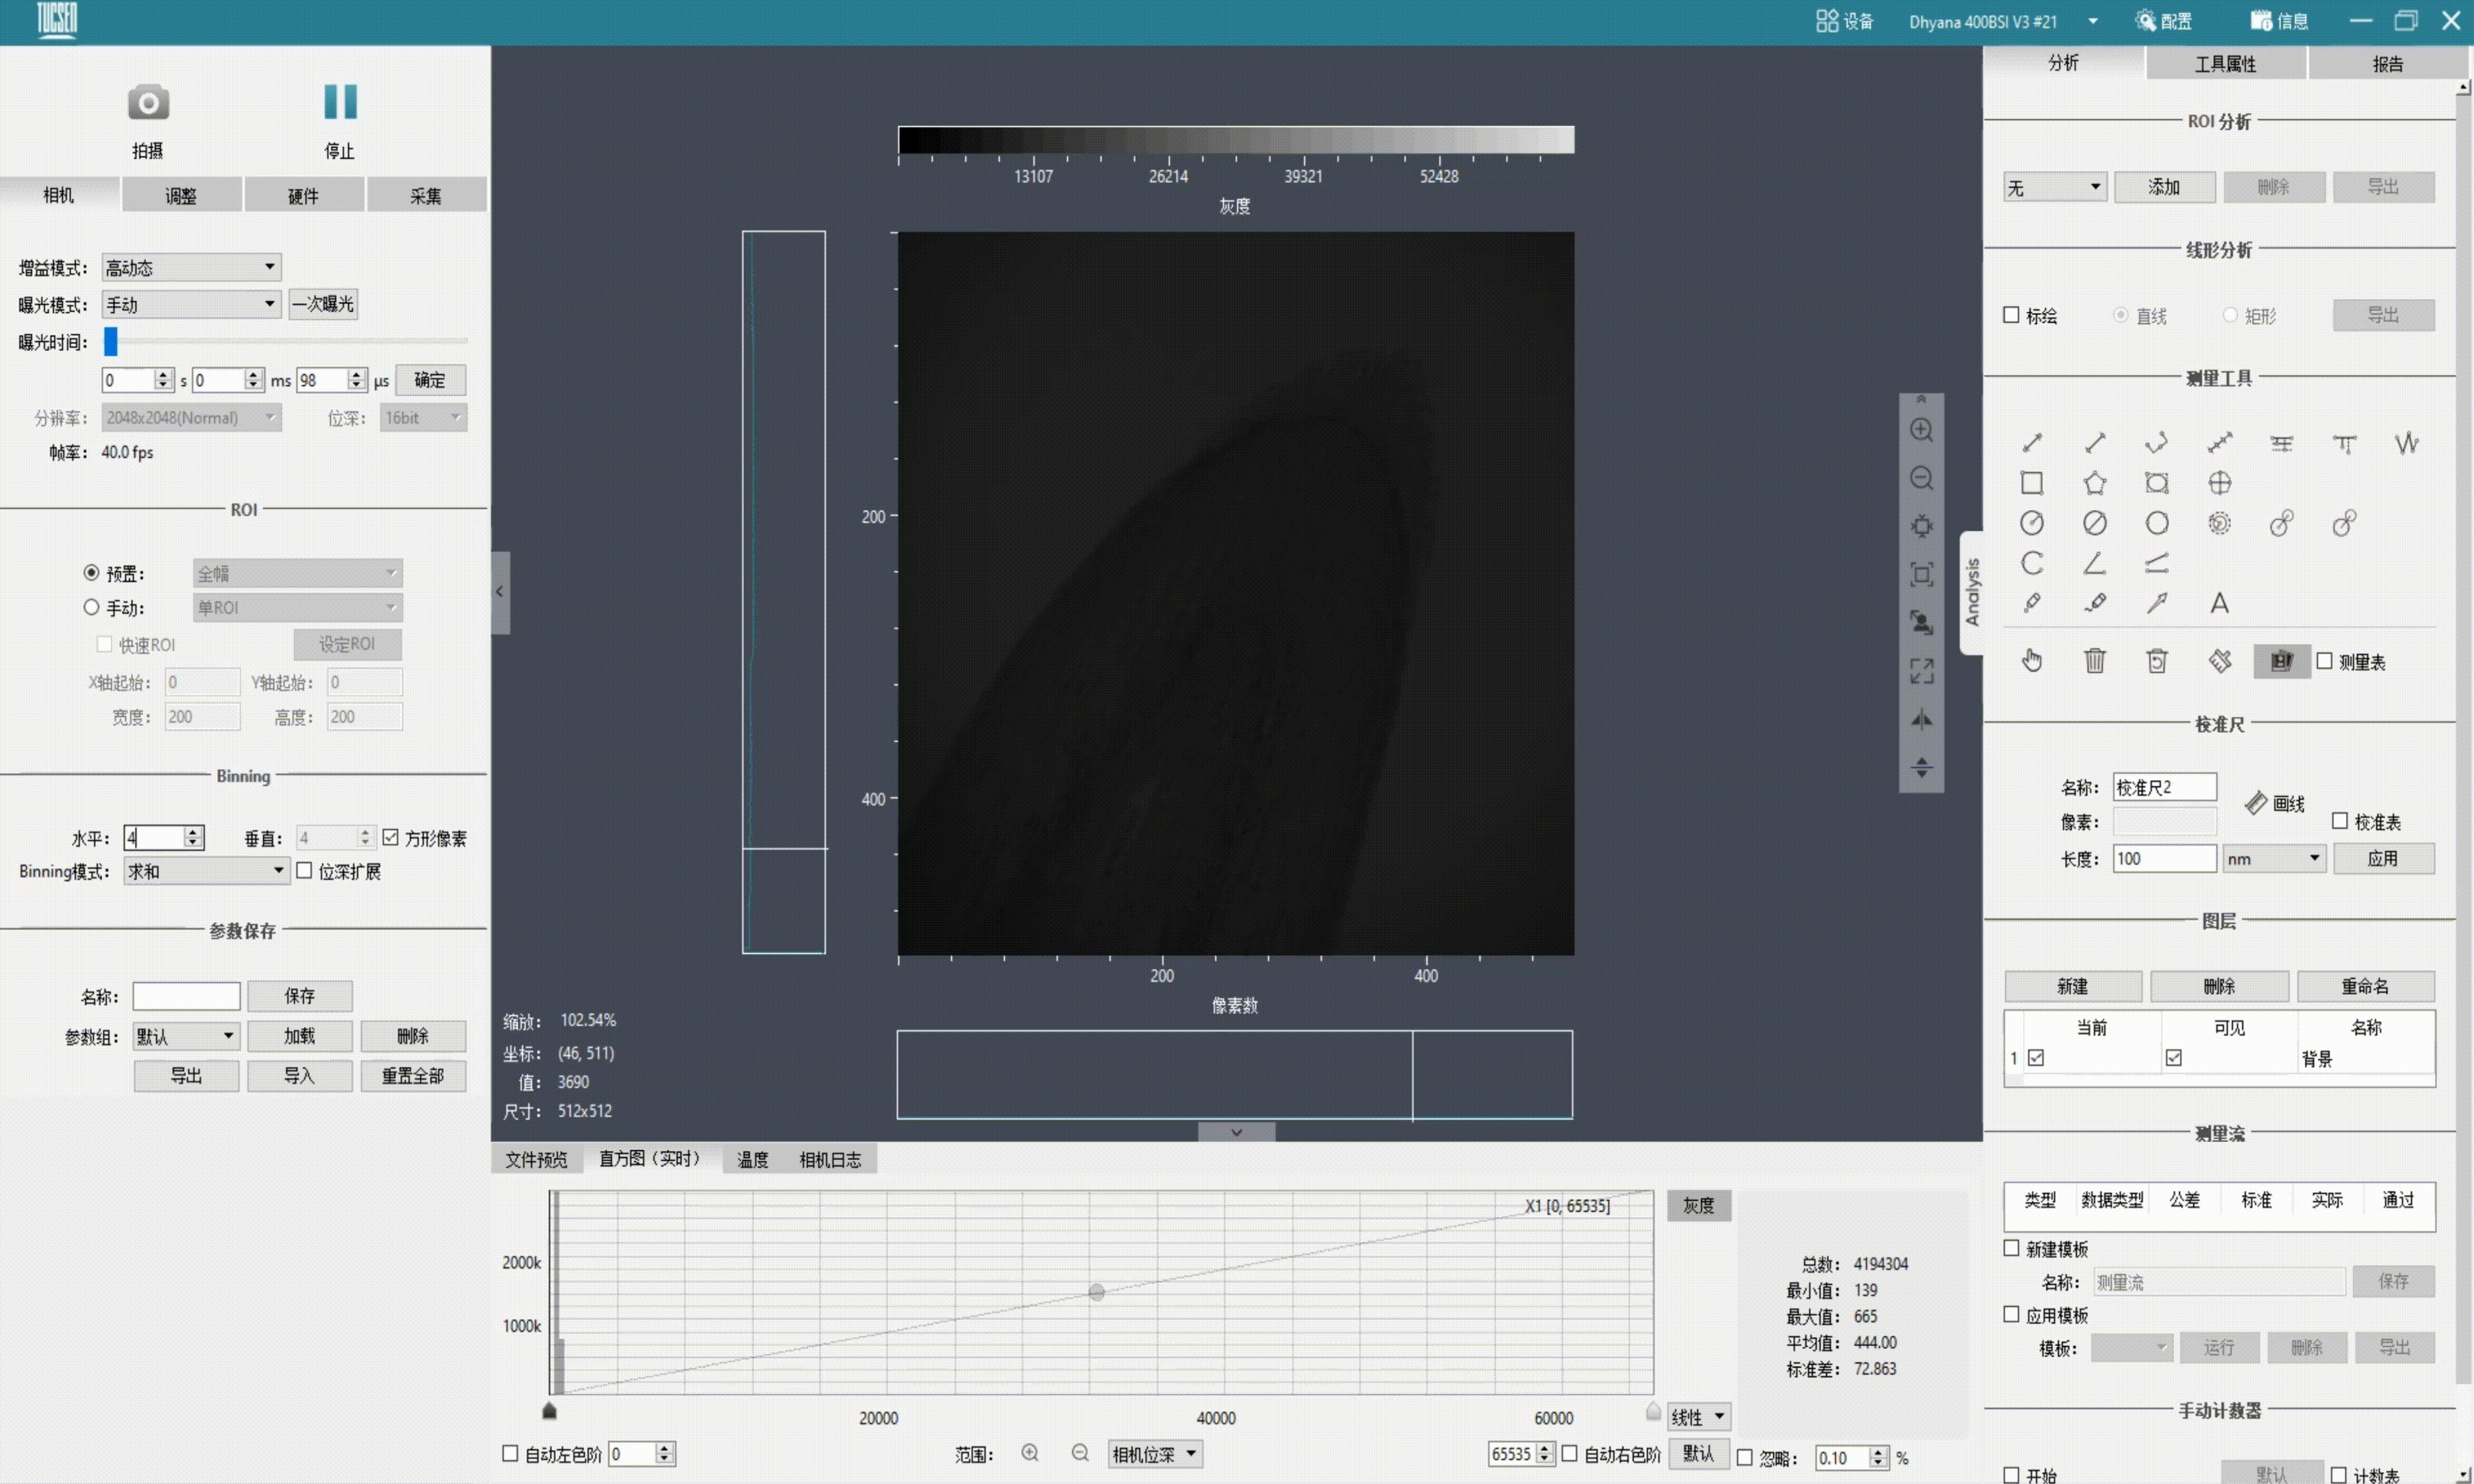Select the text annotation tool

point(2220,602)
